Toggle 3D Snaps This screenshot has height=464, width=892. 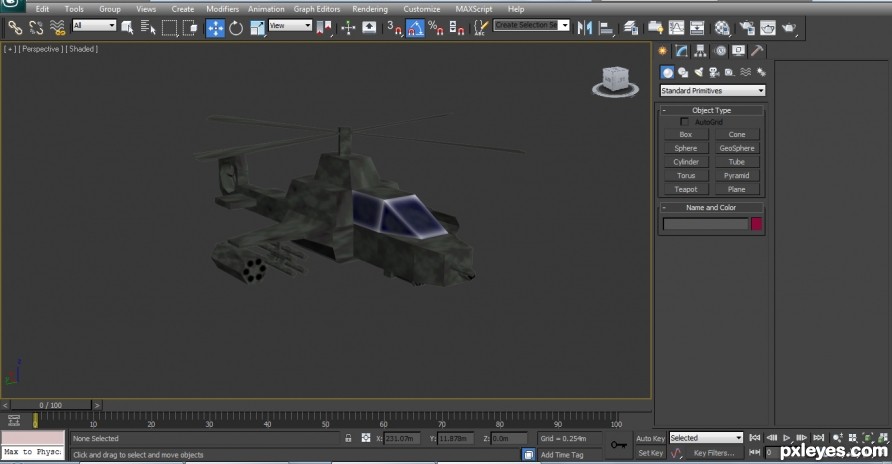point(394,27)
